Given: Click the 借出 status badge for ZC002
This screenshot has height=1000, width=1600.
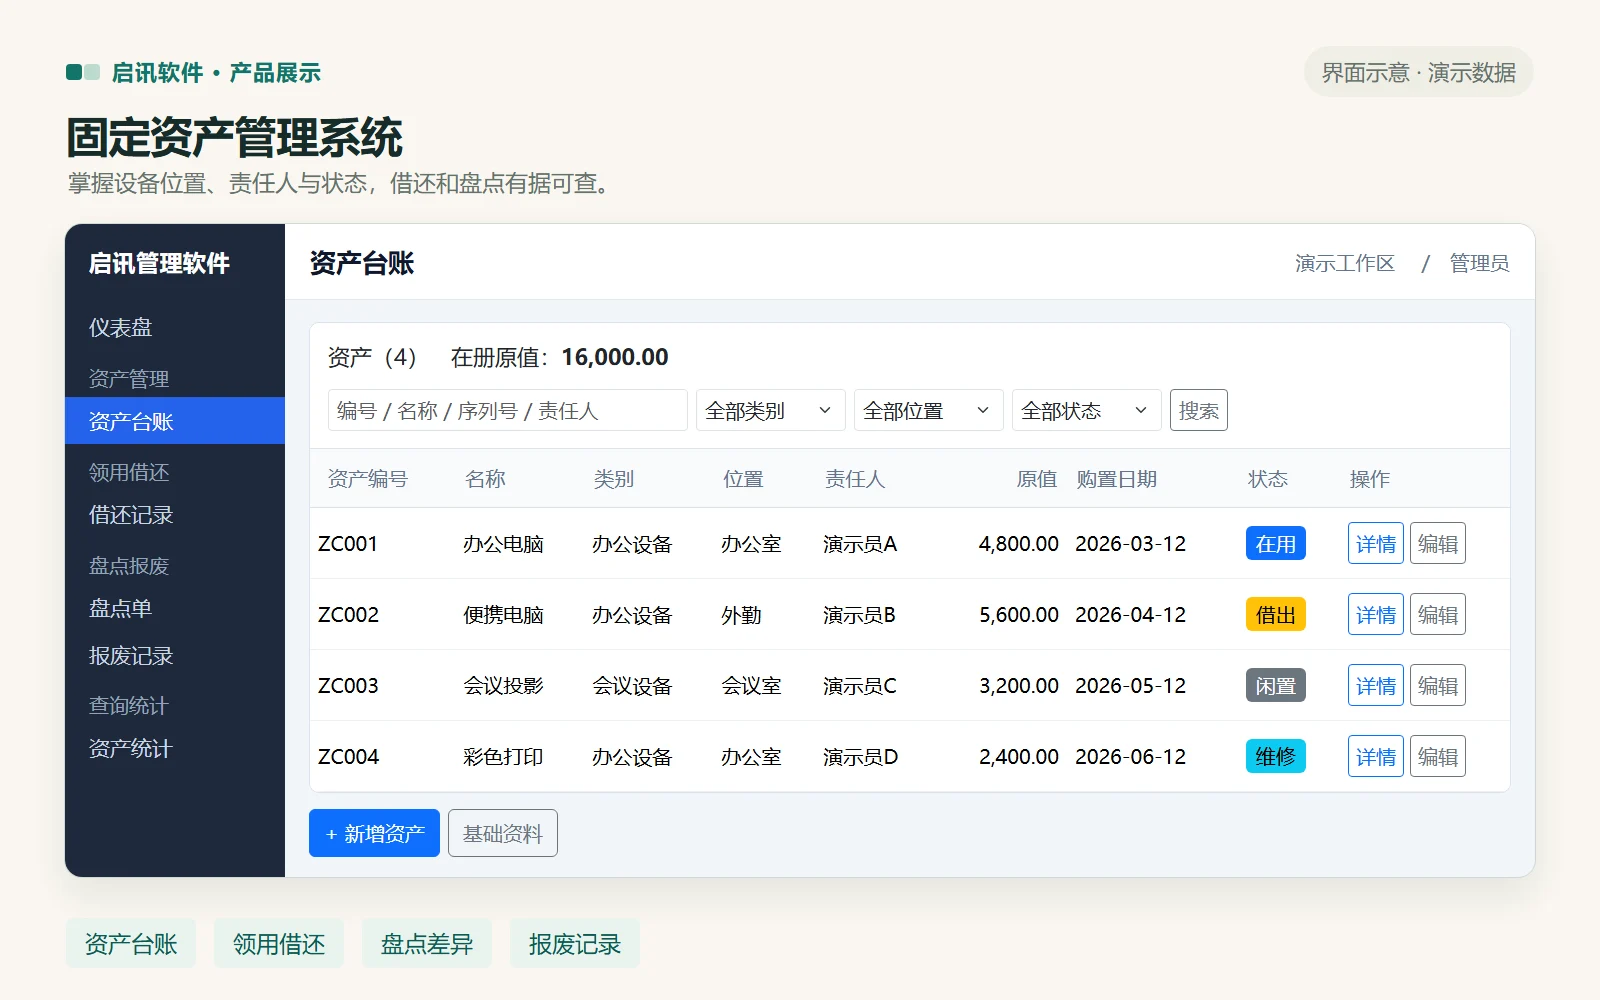Looking at the screenshot, I should pyautogui.click(x=1276, y=614).
